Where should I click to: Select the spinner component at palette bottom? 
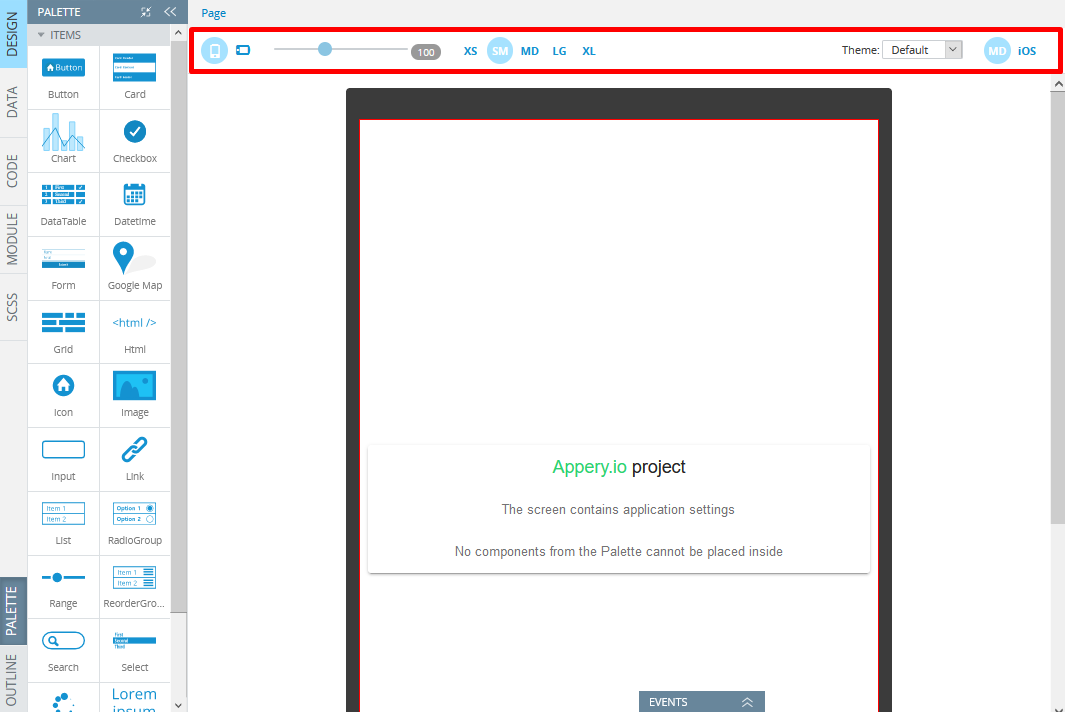tap(63, 698)
